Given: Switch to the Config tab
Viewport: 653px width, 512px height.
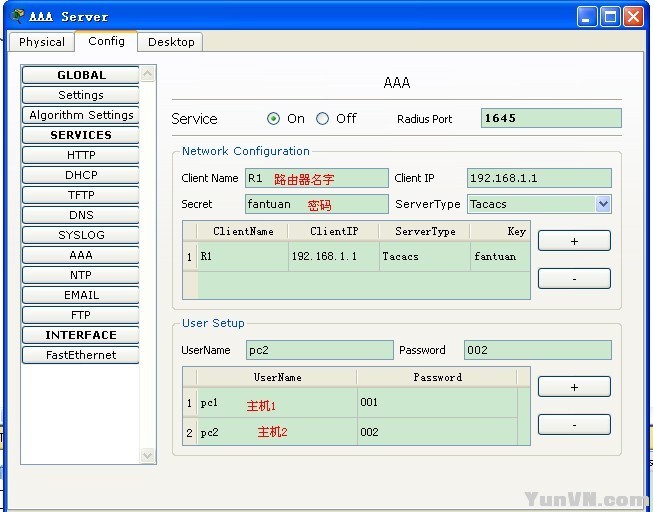Looking at the screenshot, I should point(106,41).
